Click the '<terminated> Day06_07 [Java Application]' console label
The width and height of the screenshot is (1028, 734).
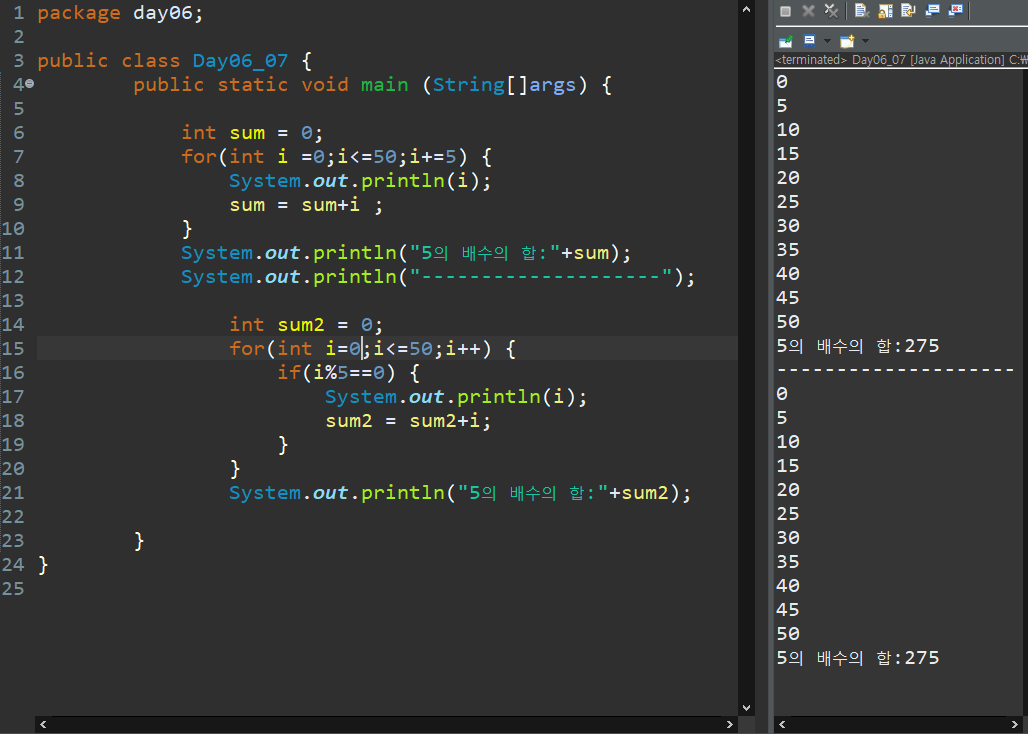pyautogui.click(x=890, y=60)
